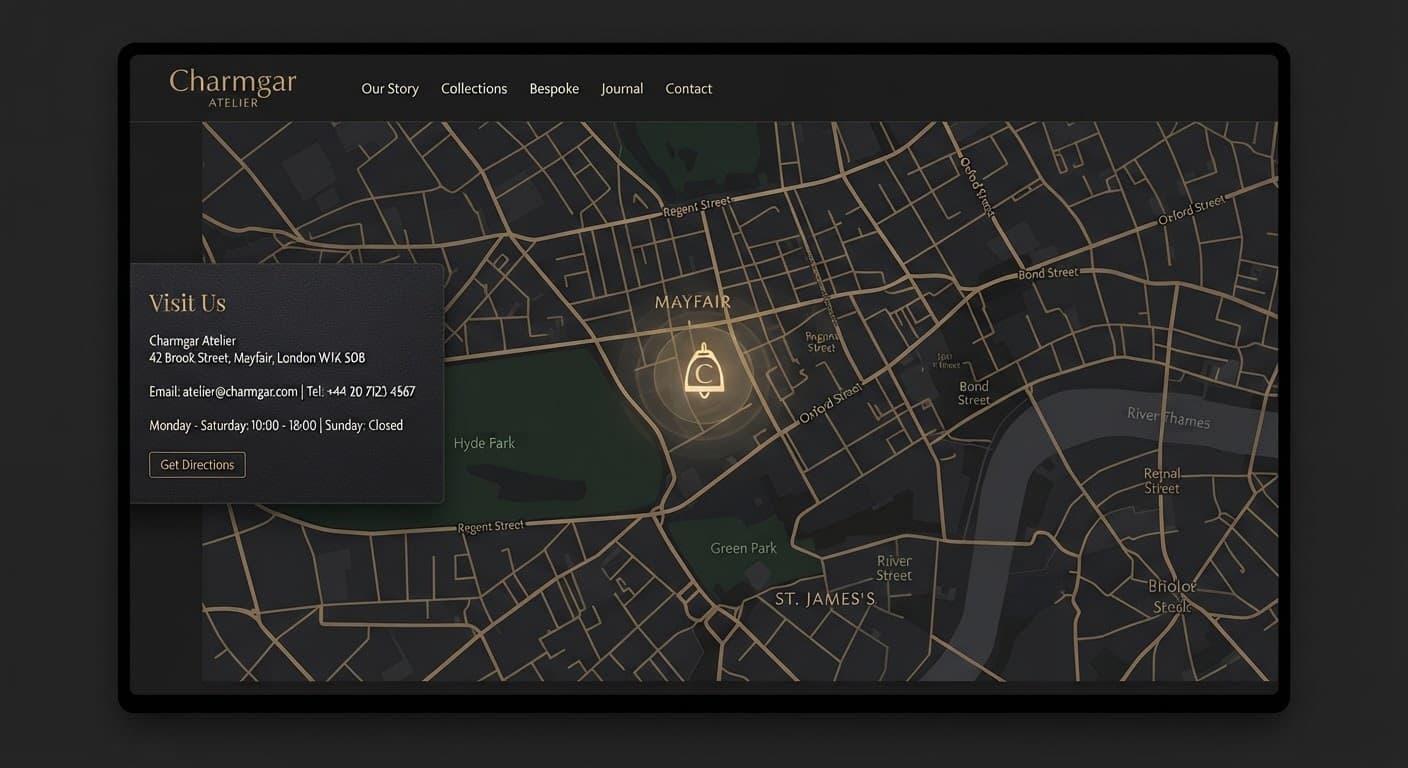Click the ST. JAMES'S district label
1408x768 pixels.
tap(825, 599)
